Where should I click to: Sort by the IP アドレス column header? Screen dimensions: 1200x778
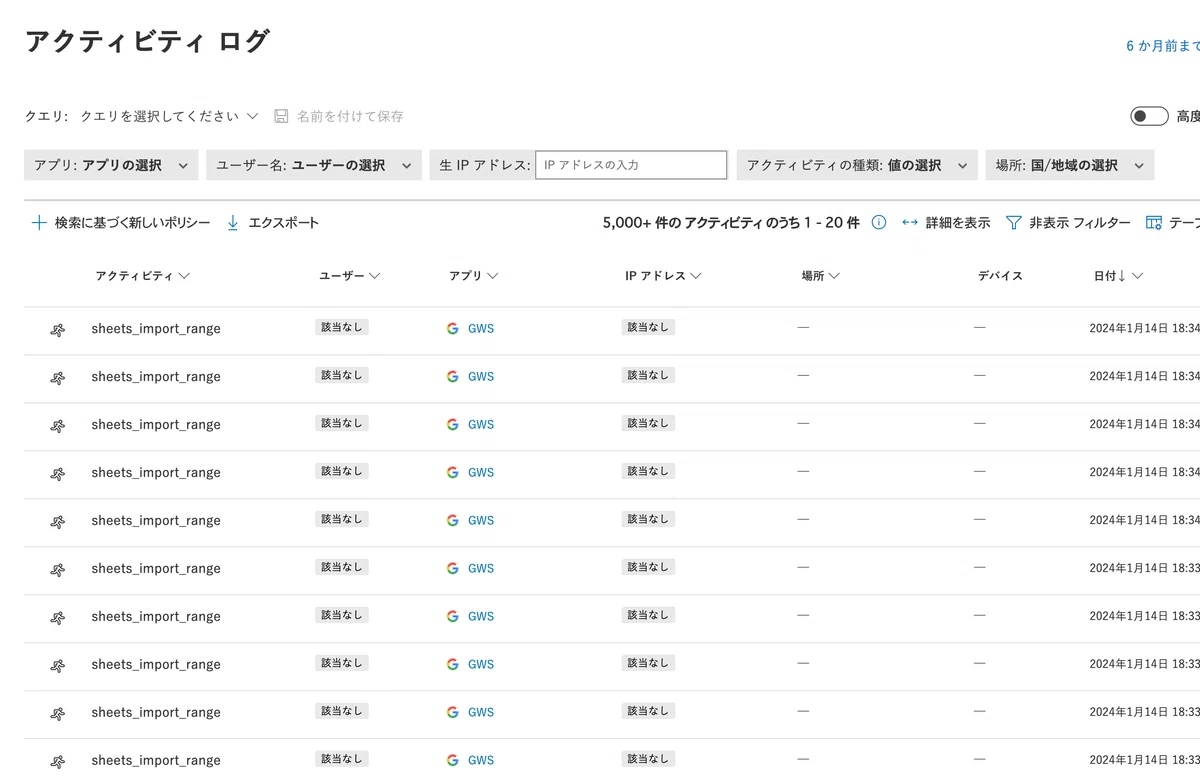[x=664, y=276]
